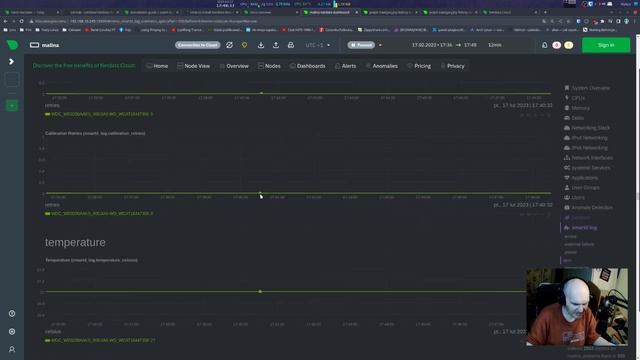This screenshot has height=360, width=640.
Task: Click the user profile icon at sidebar bottom
Action: coord(12,349)
